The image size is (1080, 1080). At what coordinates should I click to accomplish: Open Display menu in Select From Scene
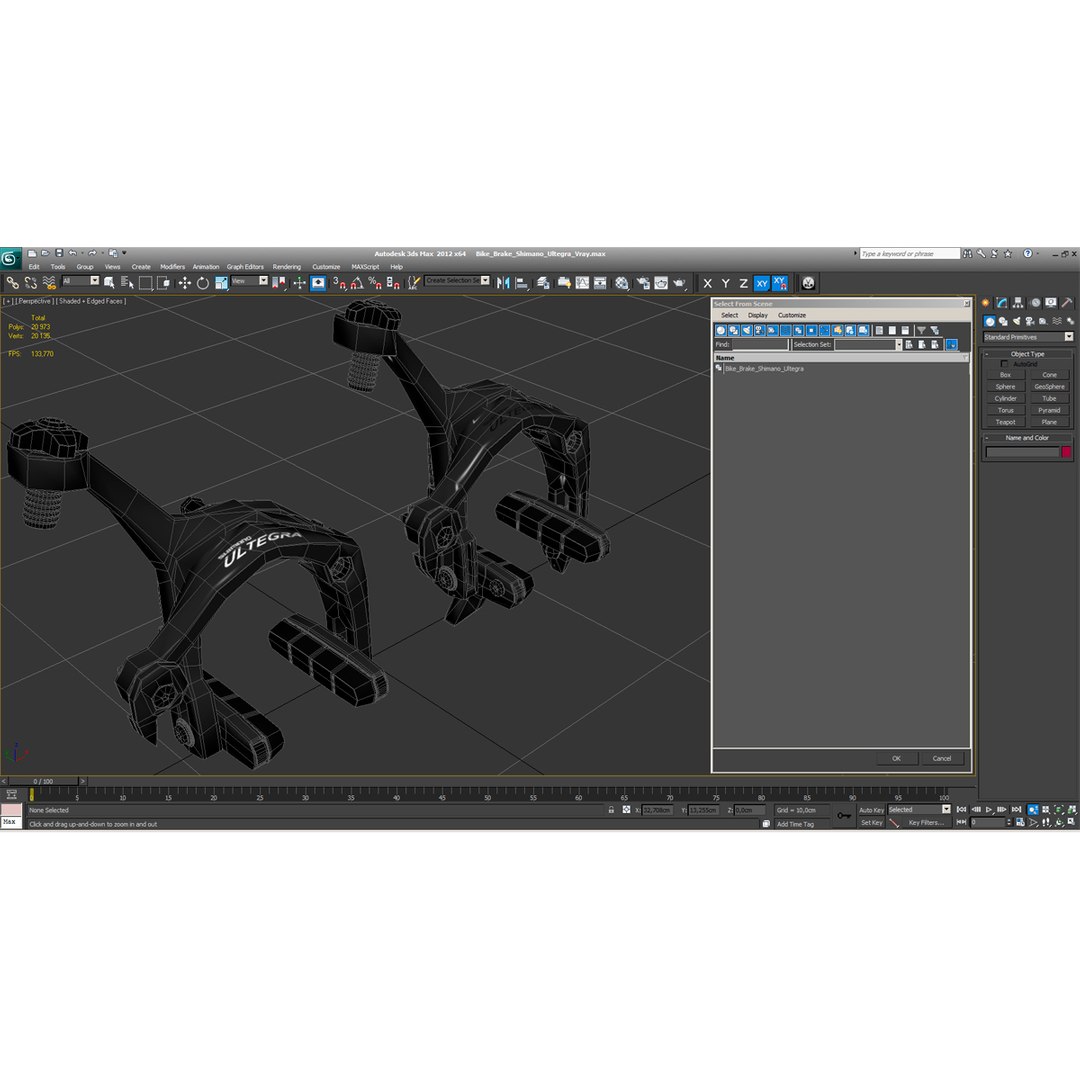[758, 315]
